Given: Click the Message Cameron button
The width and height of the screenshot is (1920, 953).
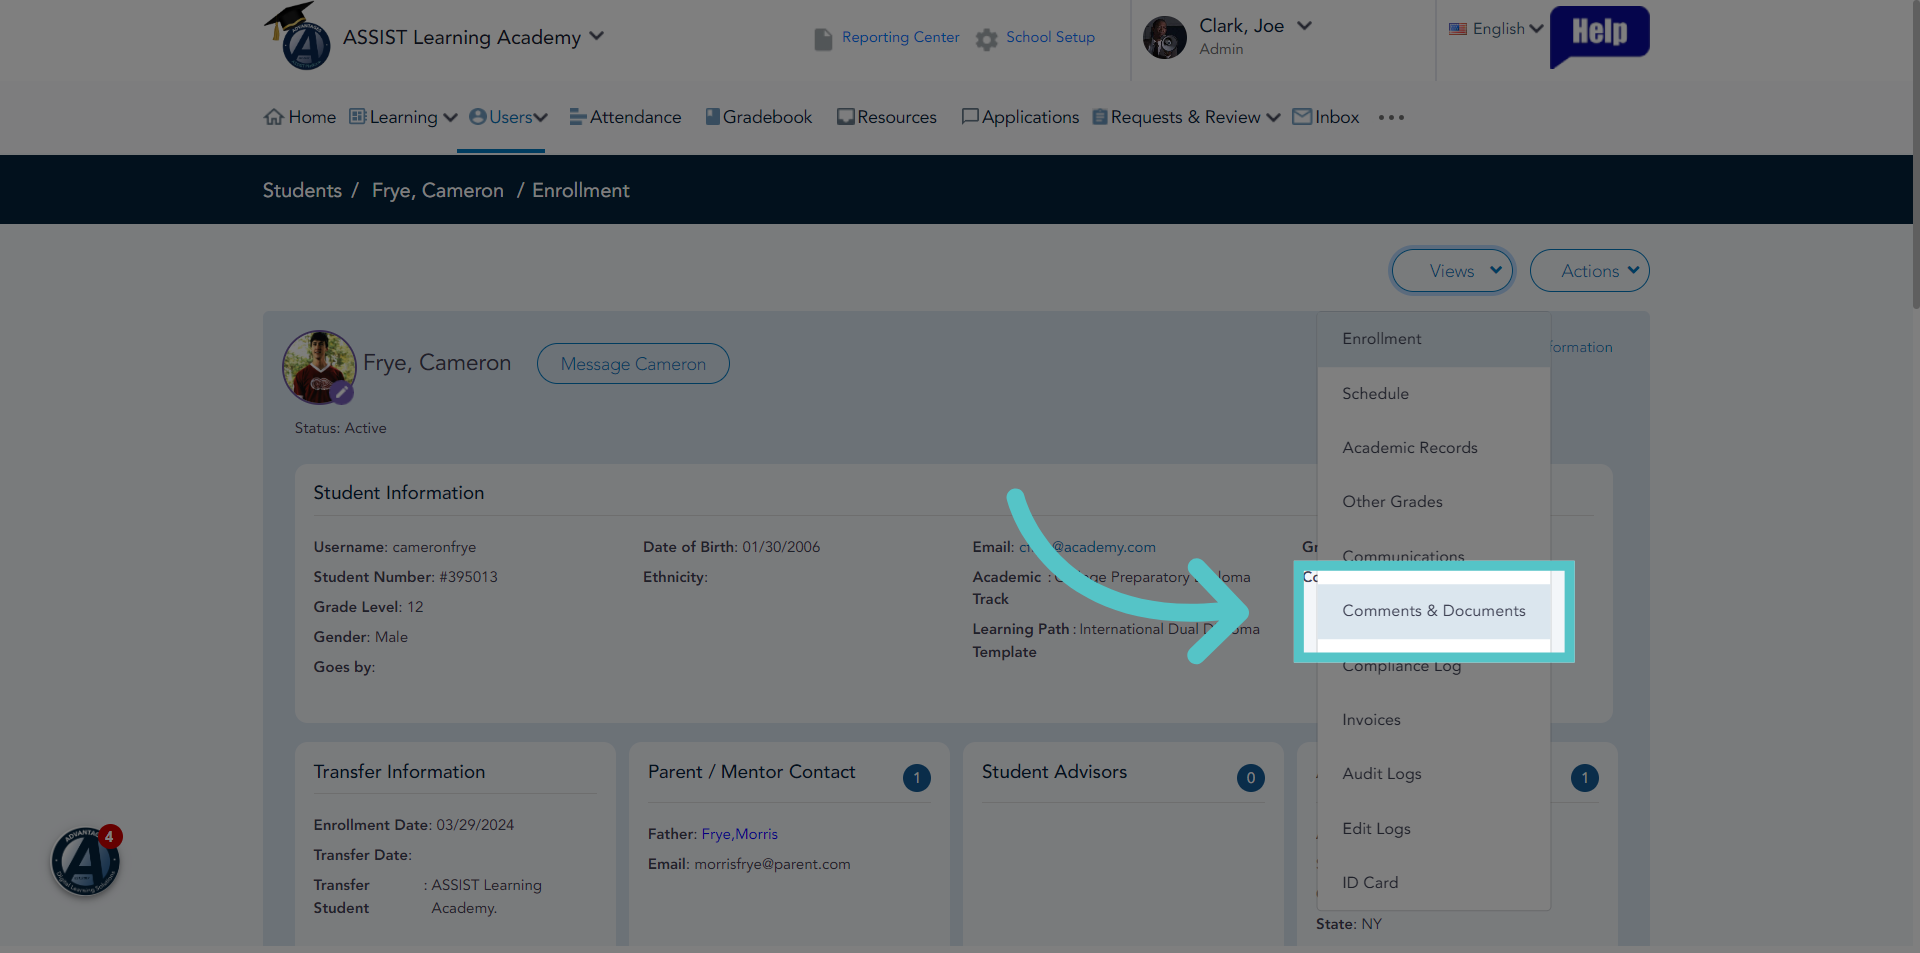Looking at the screenshot, I should 633,364.
